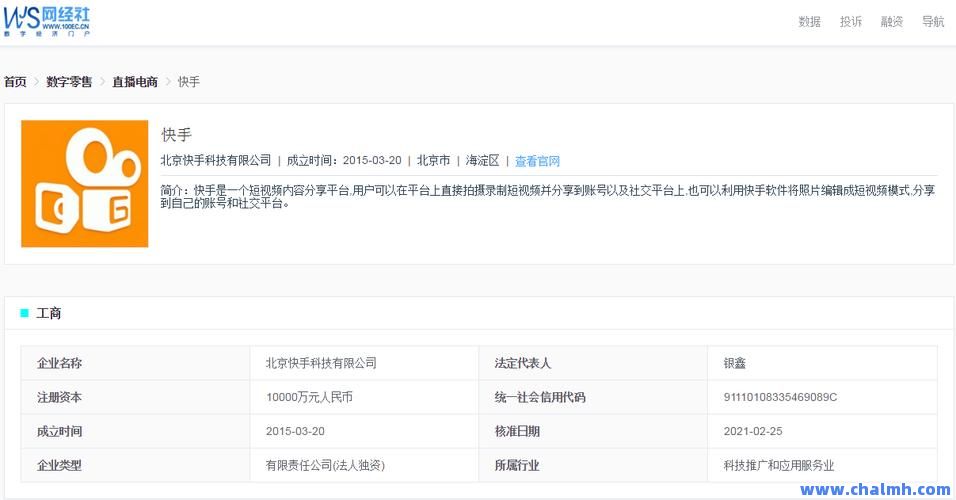
Task: Click the 快手 breadcrumb entry
Action: click(189, 82)
